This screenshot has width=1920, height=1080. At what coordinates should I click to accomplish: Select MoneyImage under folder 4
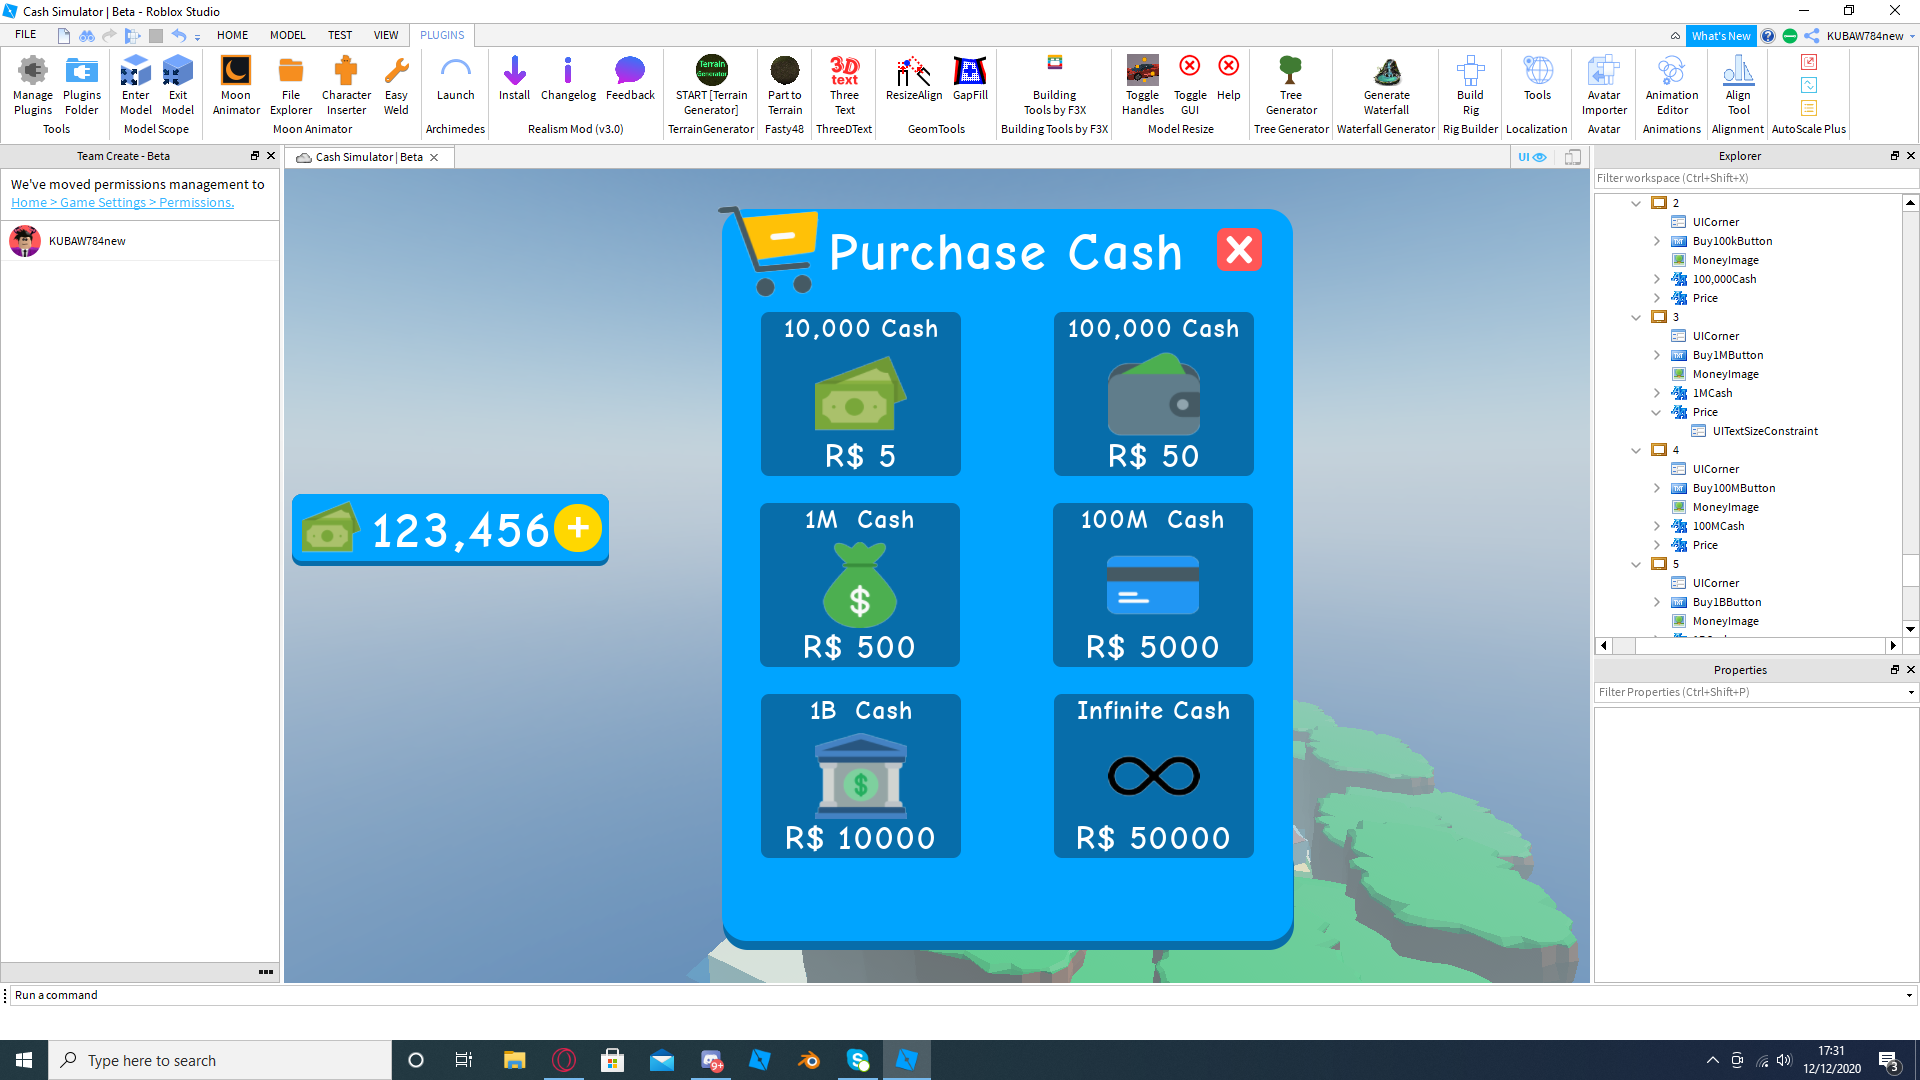(x=1725, y=507)
